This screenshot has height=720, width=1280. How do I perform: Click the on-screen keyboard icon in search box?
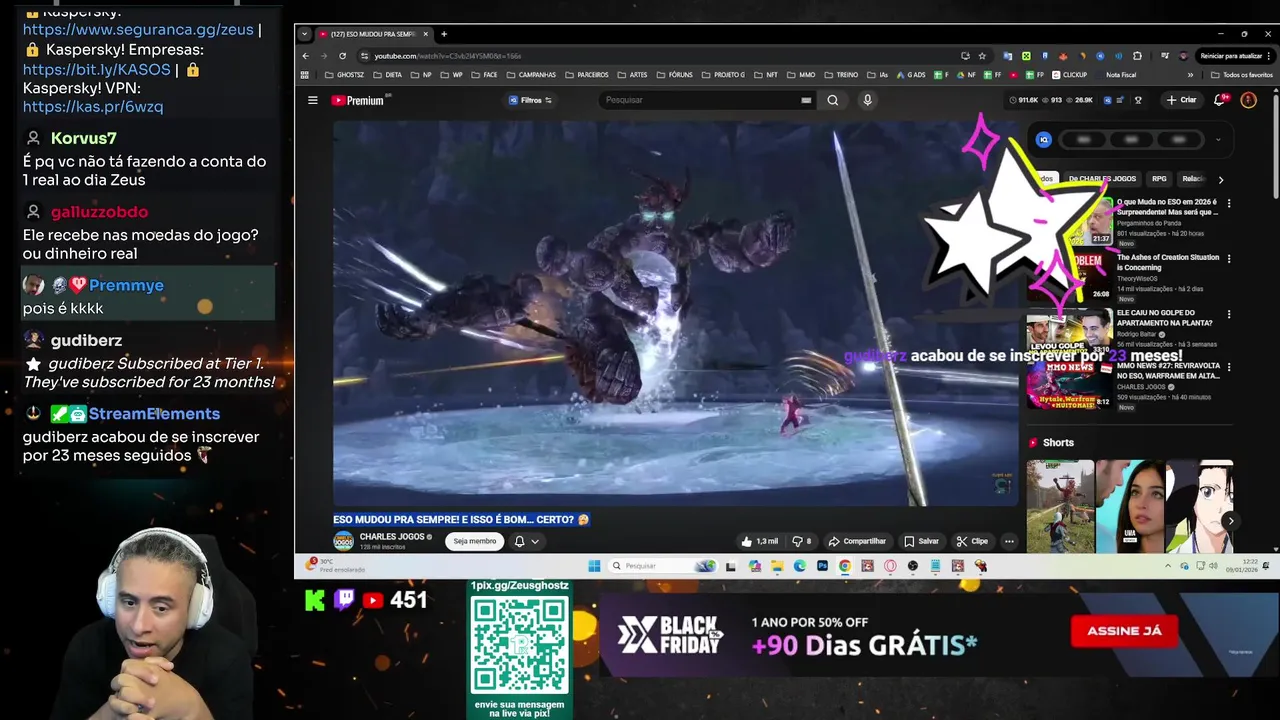coord(806,100)
